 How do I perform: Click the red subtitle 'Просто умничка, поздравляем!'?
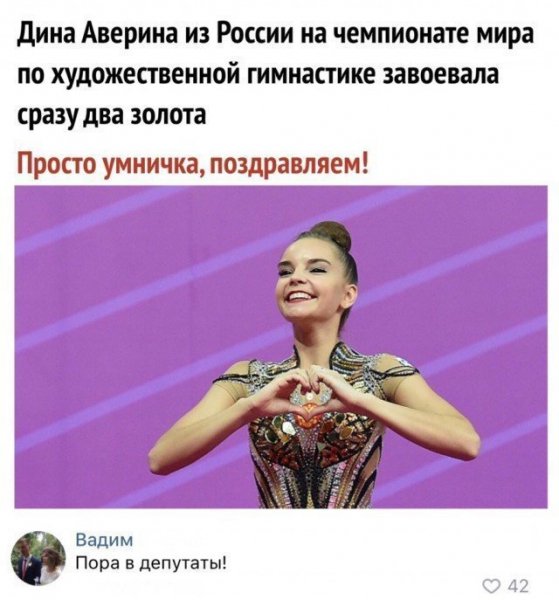[193, 165]
